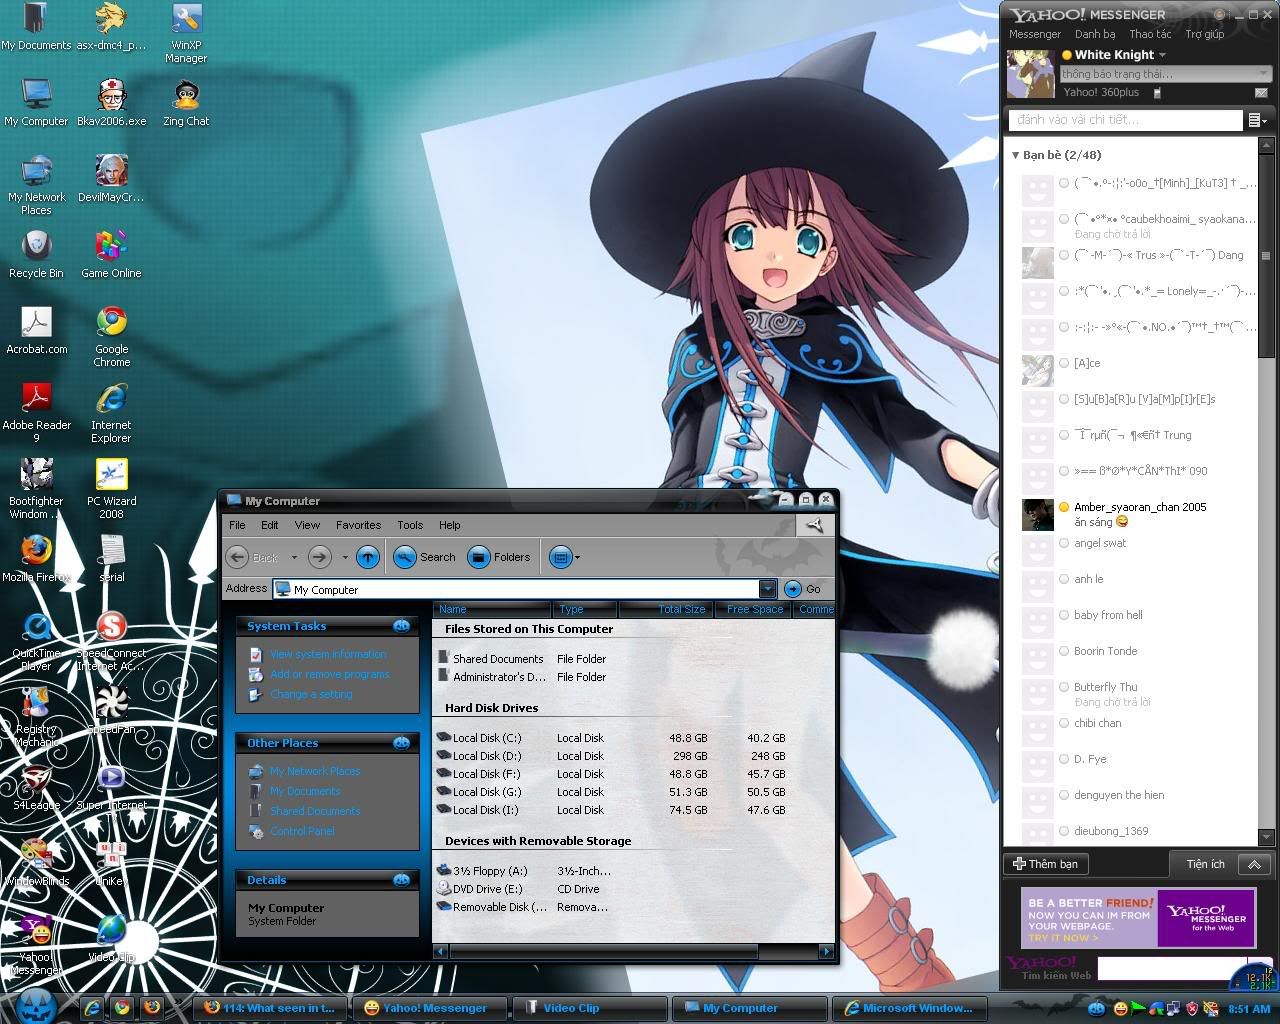Screen dimensions: 1280x1024
Task: Open the Acrobat.com desktop icon
Action: point(37,332)
